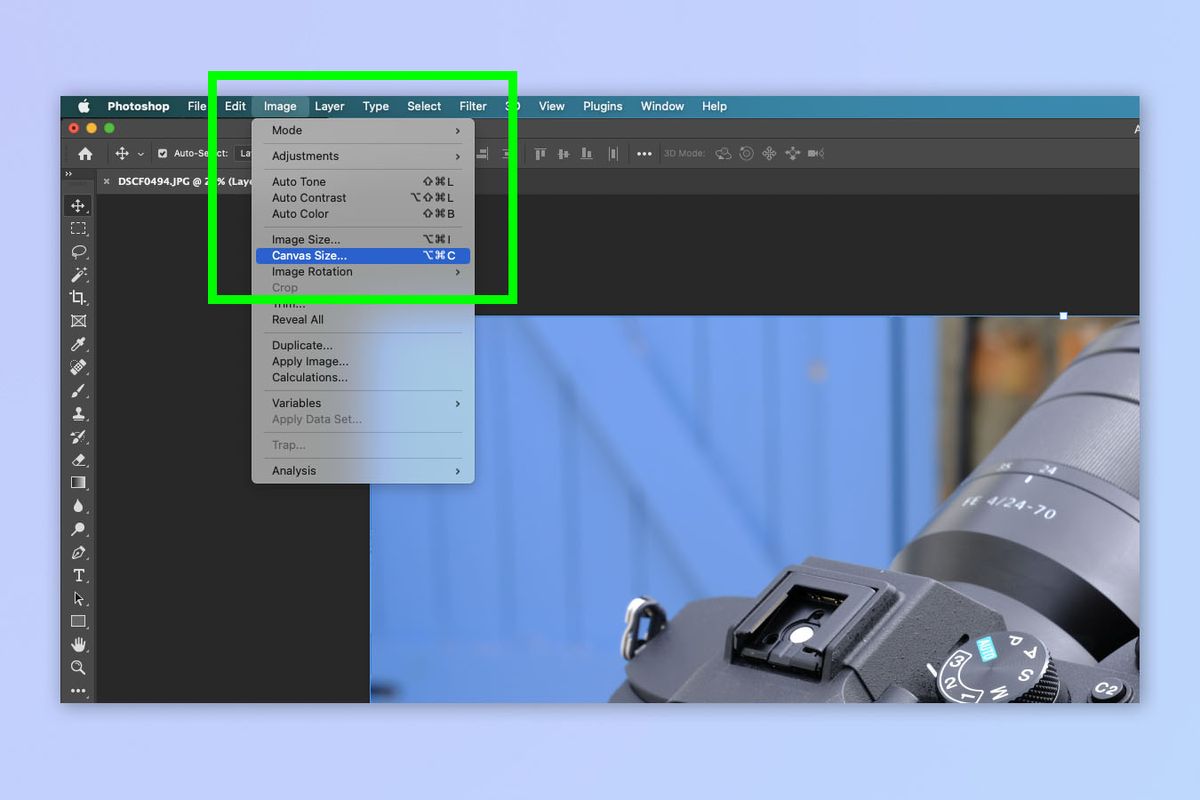Open the Photoshop Home screen
Screen dimensions: 1200x800
coord(86,153)
